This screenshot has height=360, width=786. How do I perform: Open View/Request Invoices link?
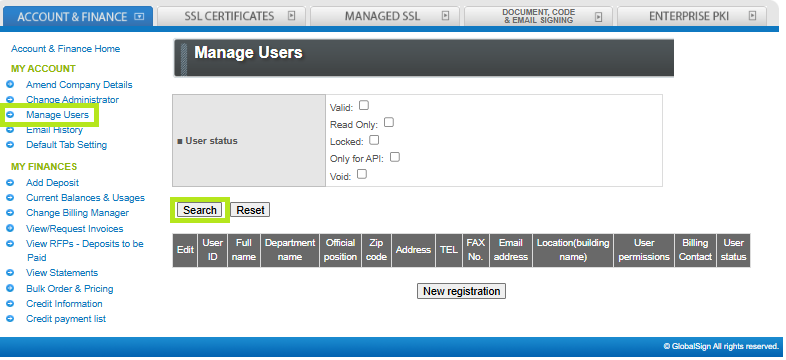[x=75, y=229]
